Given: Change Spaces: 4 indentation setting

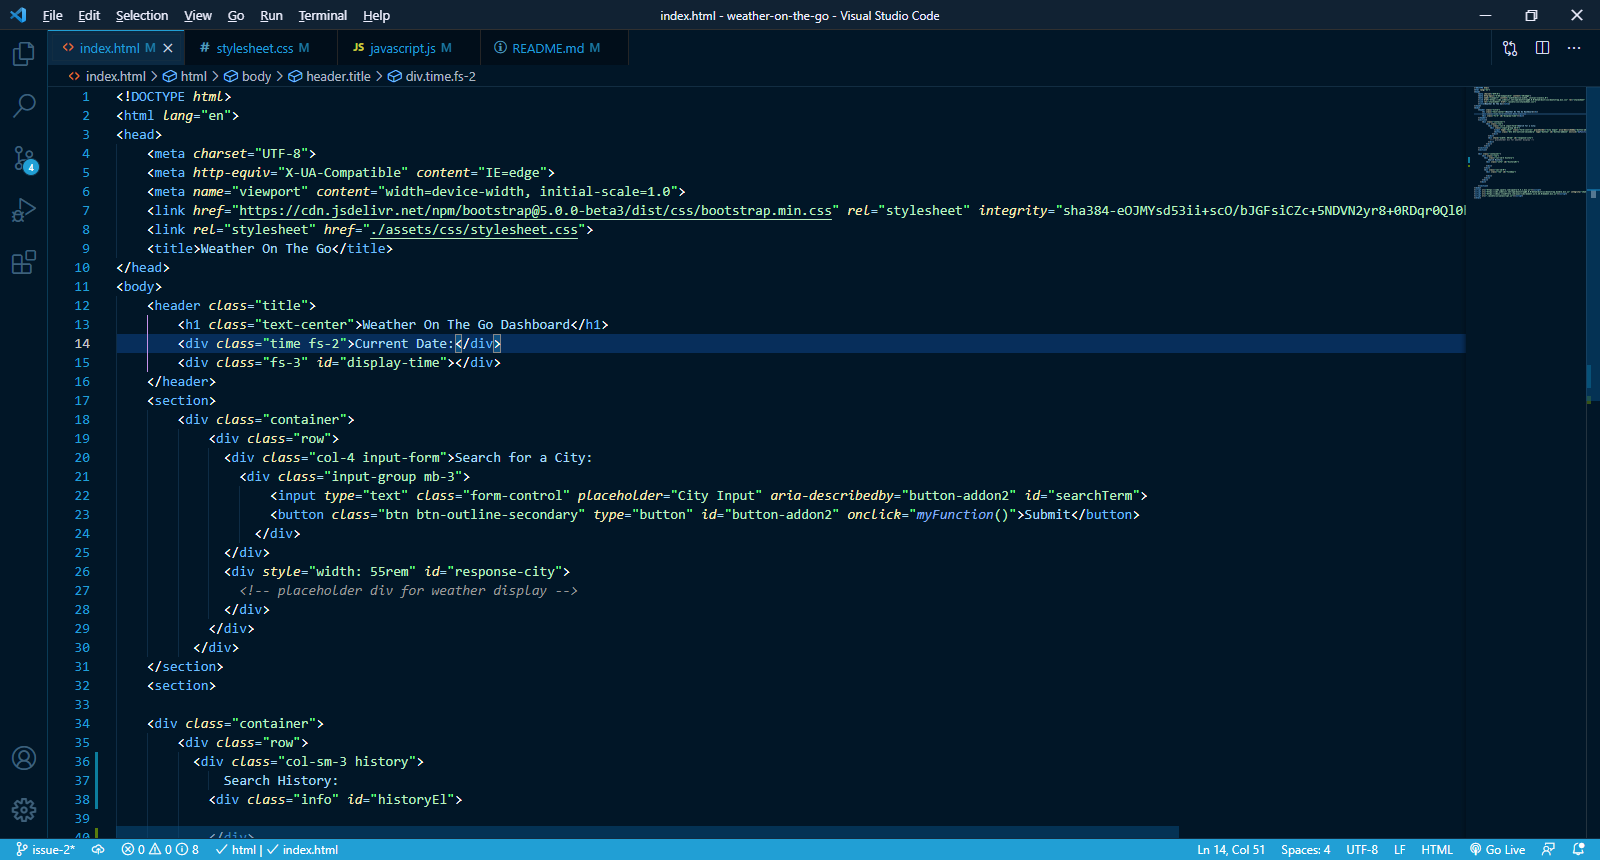Looking at the screenshot, I should pos(1305,850).
